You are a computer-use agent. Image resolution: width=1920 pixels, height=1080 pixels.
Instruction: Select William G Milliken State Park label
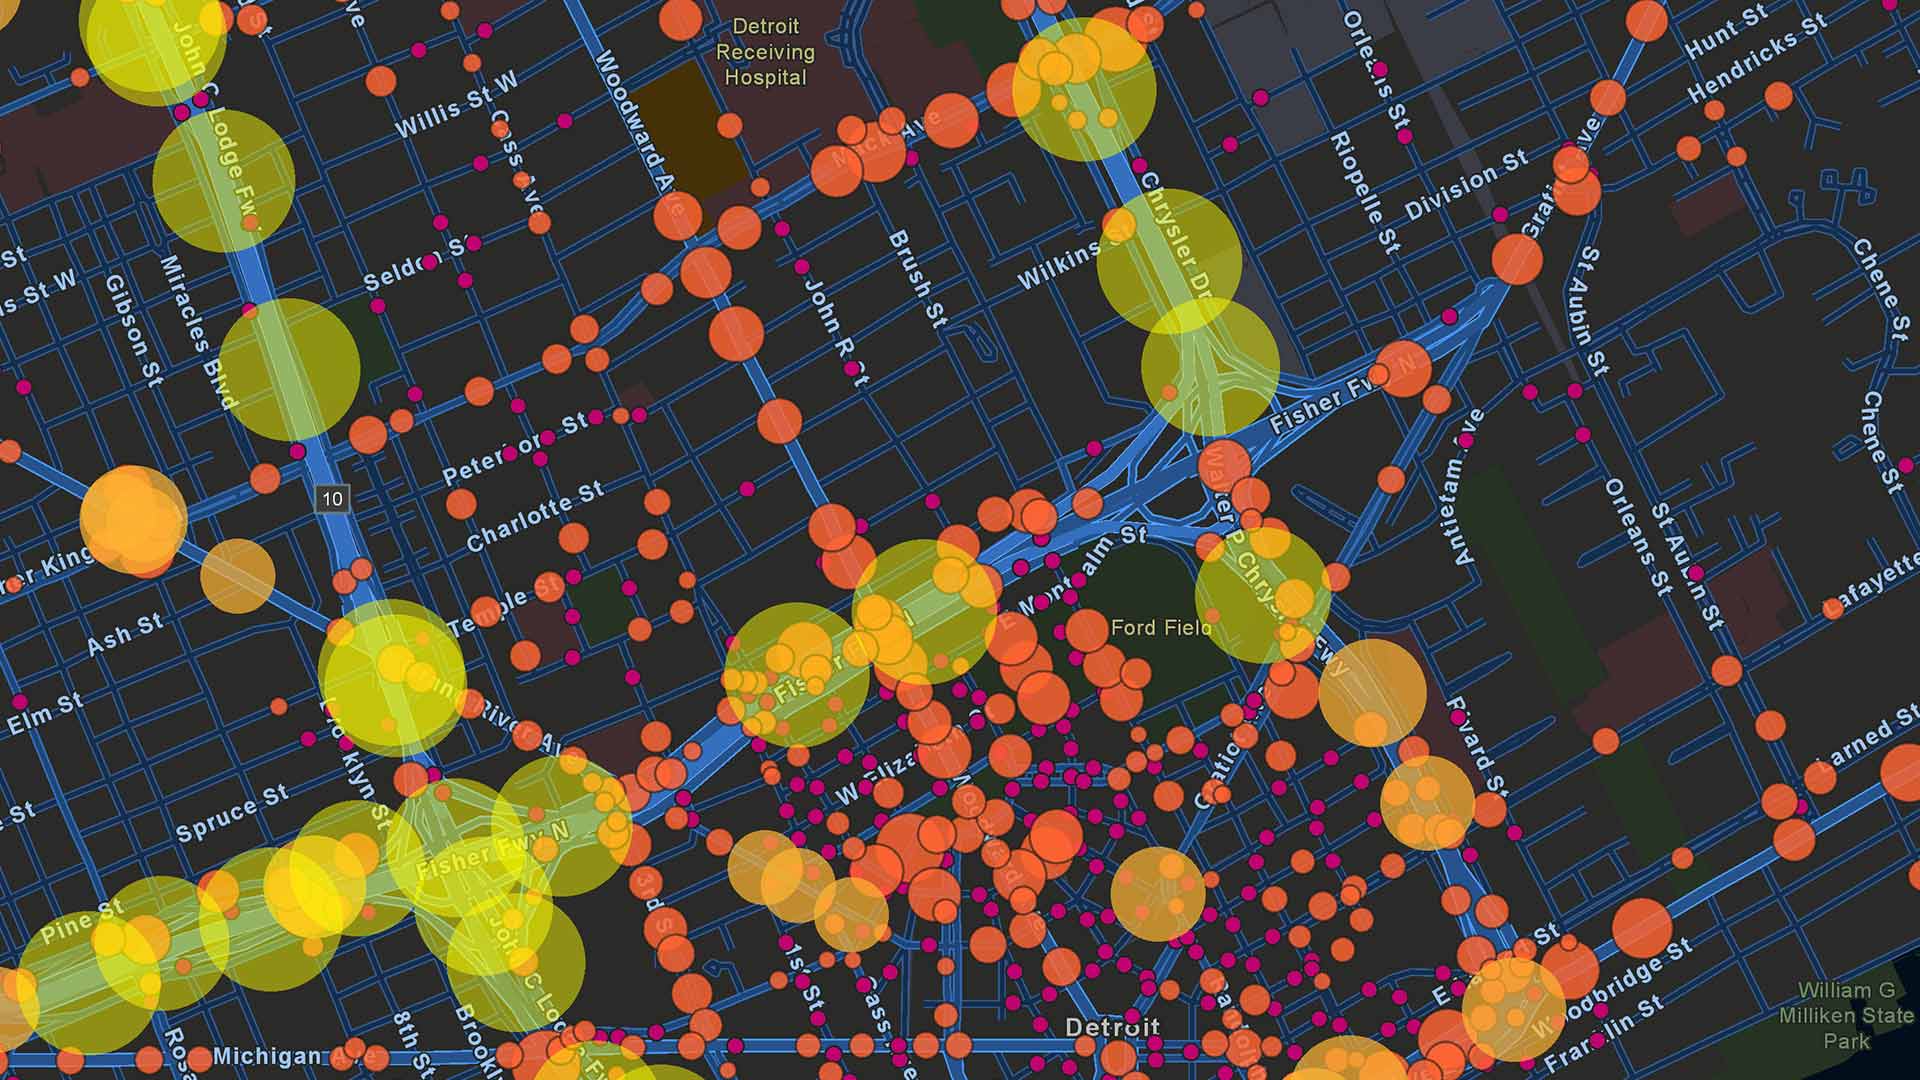coord(1846,1015)
